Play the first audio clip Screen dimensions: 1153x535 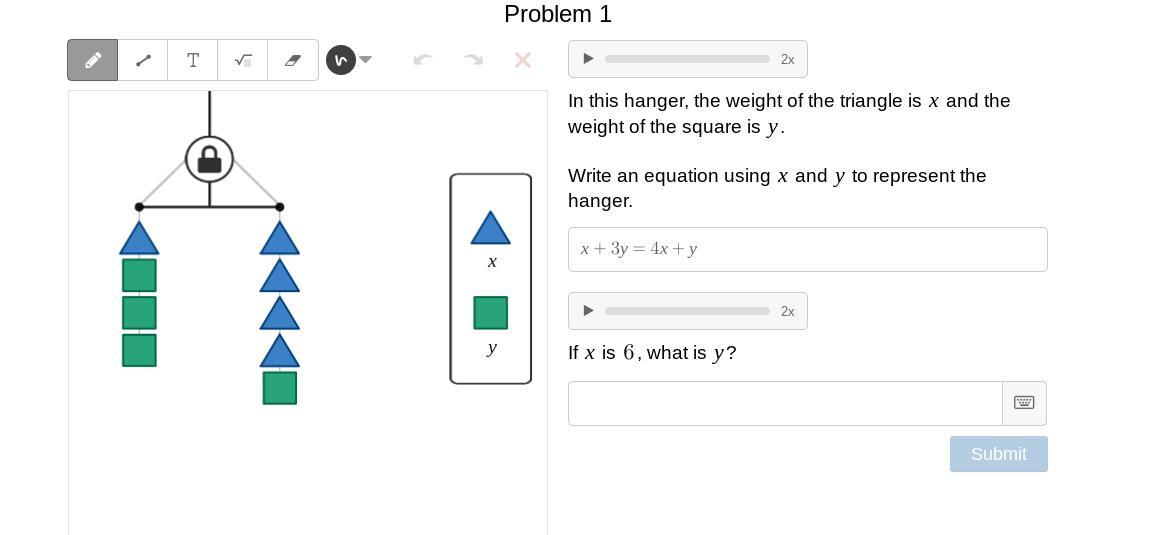tap(588, 59)
